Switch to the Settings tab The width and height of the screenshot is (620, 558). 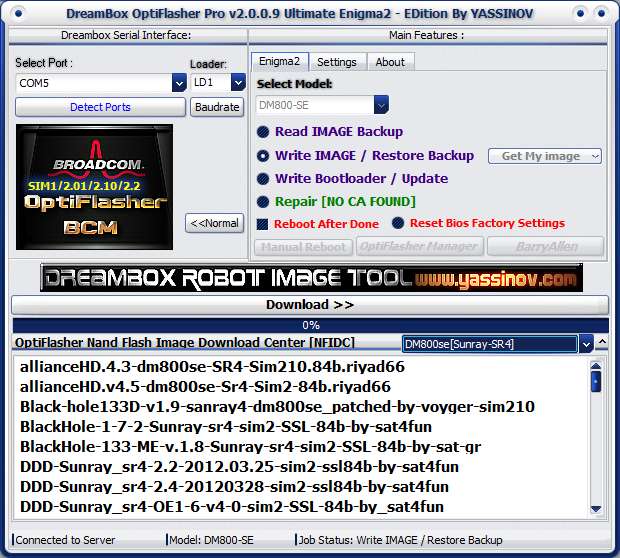pos(337,62)
